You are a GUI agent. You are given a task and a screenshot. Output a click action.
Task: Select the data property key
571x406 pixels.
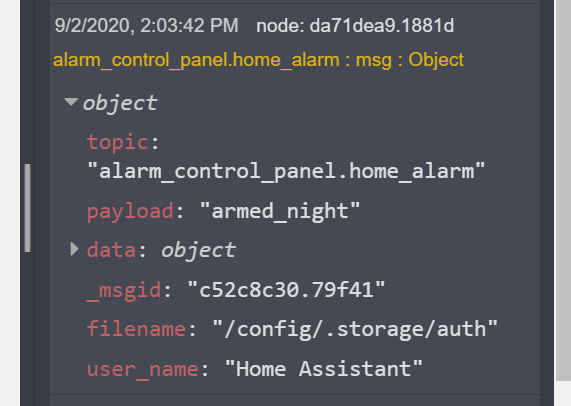111,250
